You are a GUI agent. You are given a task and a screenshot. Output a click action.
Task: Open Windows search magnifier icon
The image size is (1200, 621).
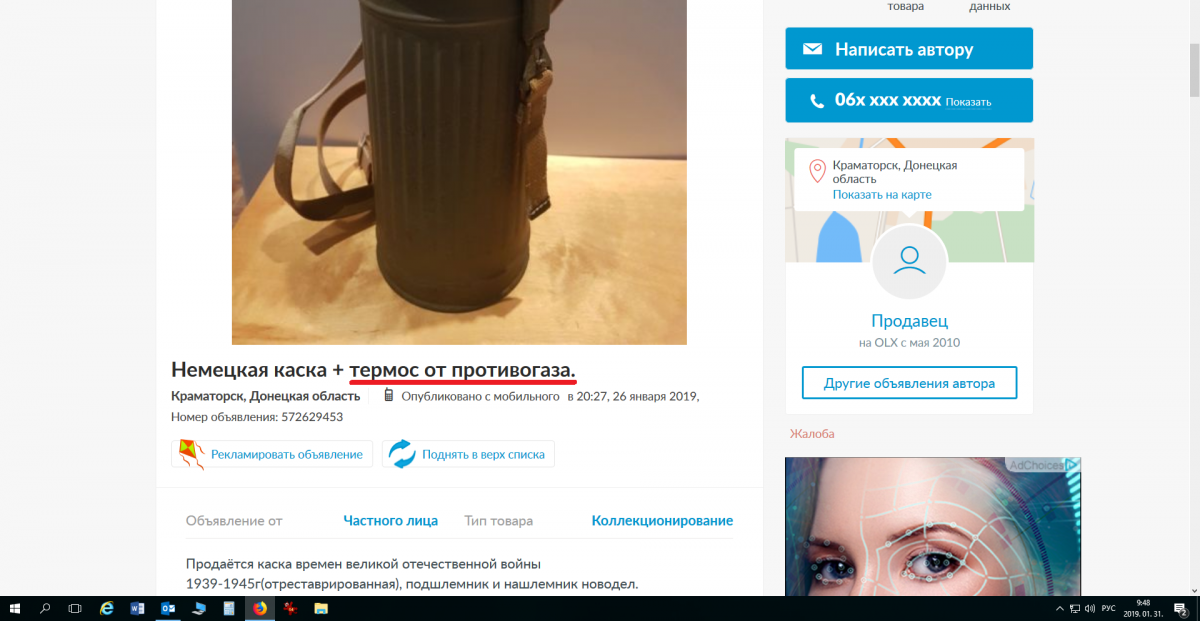(x=45, y=607)
